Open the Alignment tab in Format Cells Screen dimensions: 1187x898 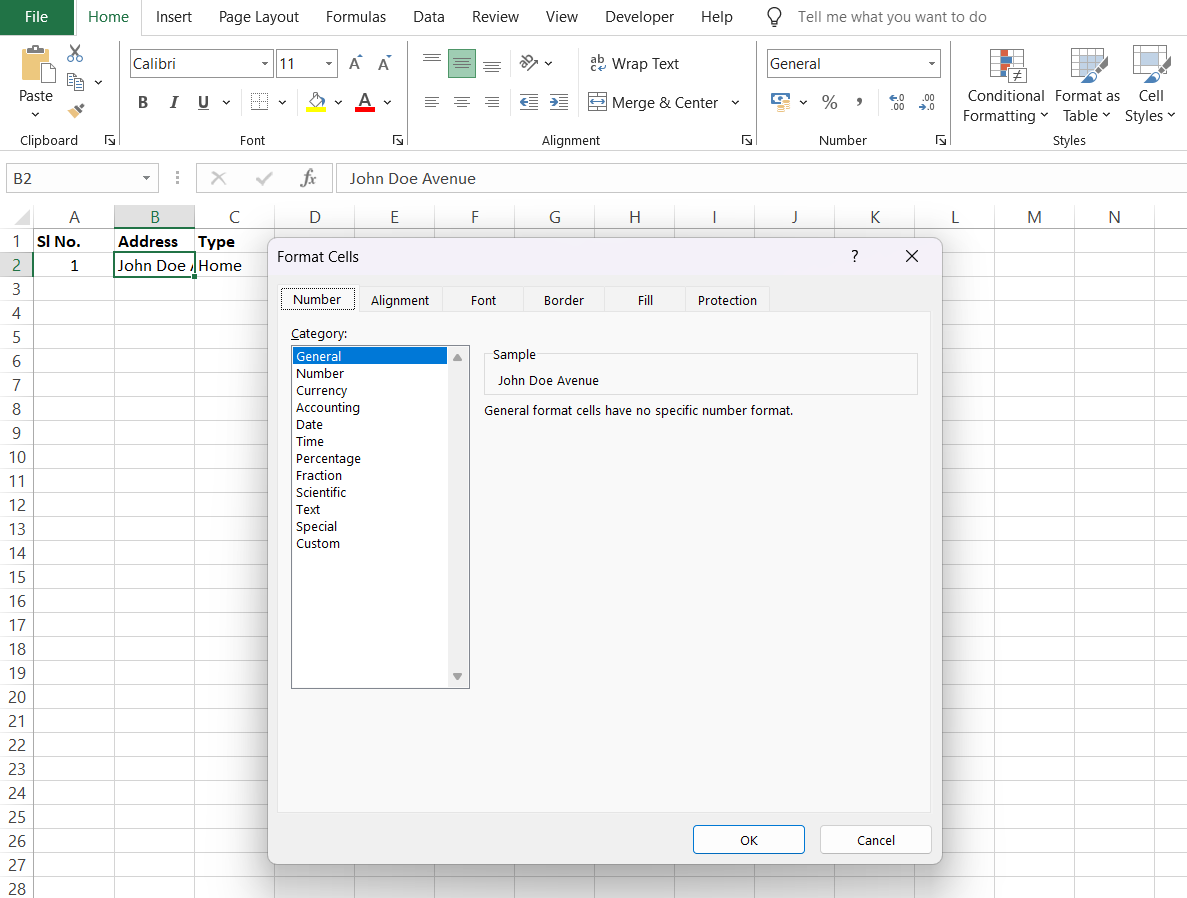click(x=400, y=301)
